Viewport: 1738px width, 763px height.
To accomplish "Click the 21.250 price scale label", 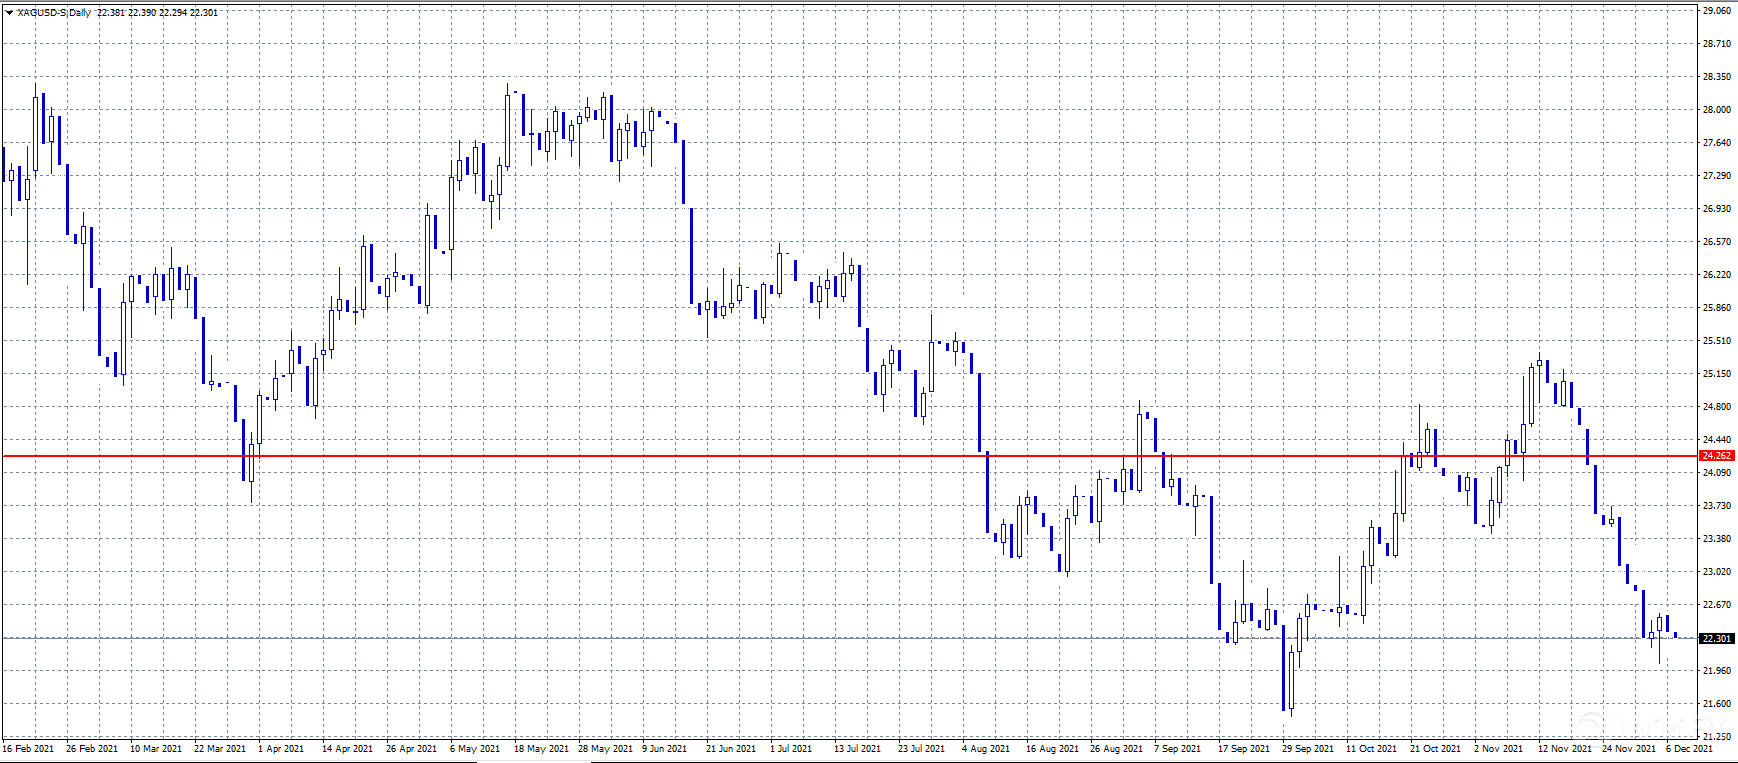I will [1716, 737].
